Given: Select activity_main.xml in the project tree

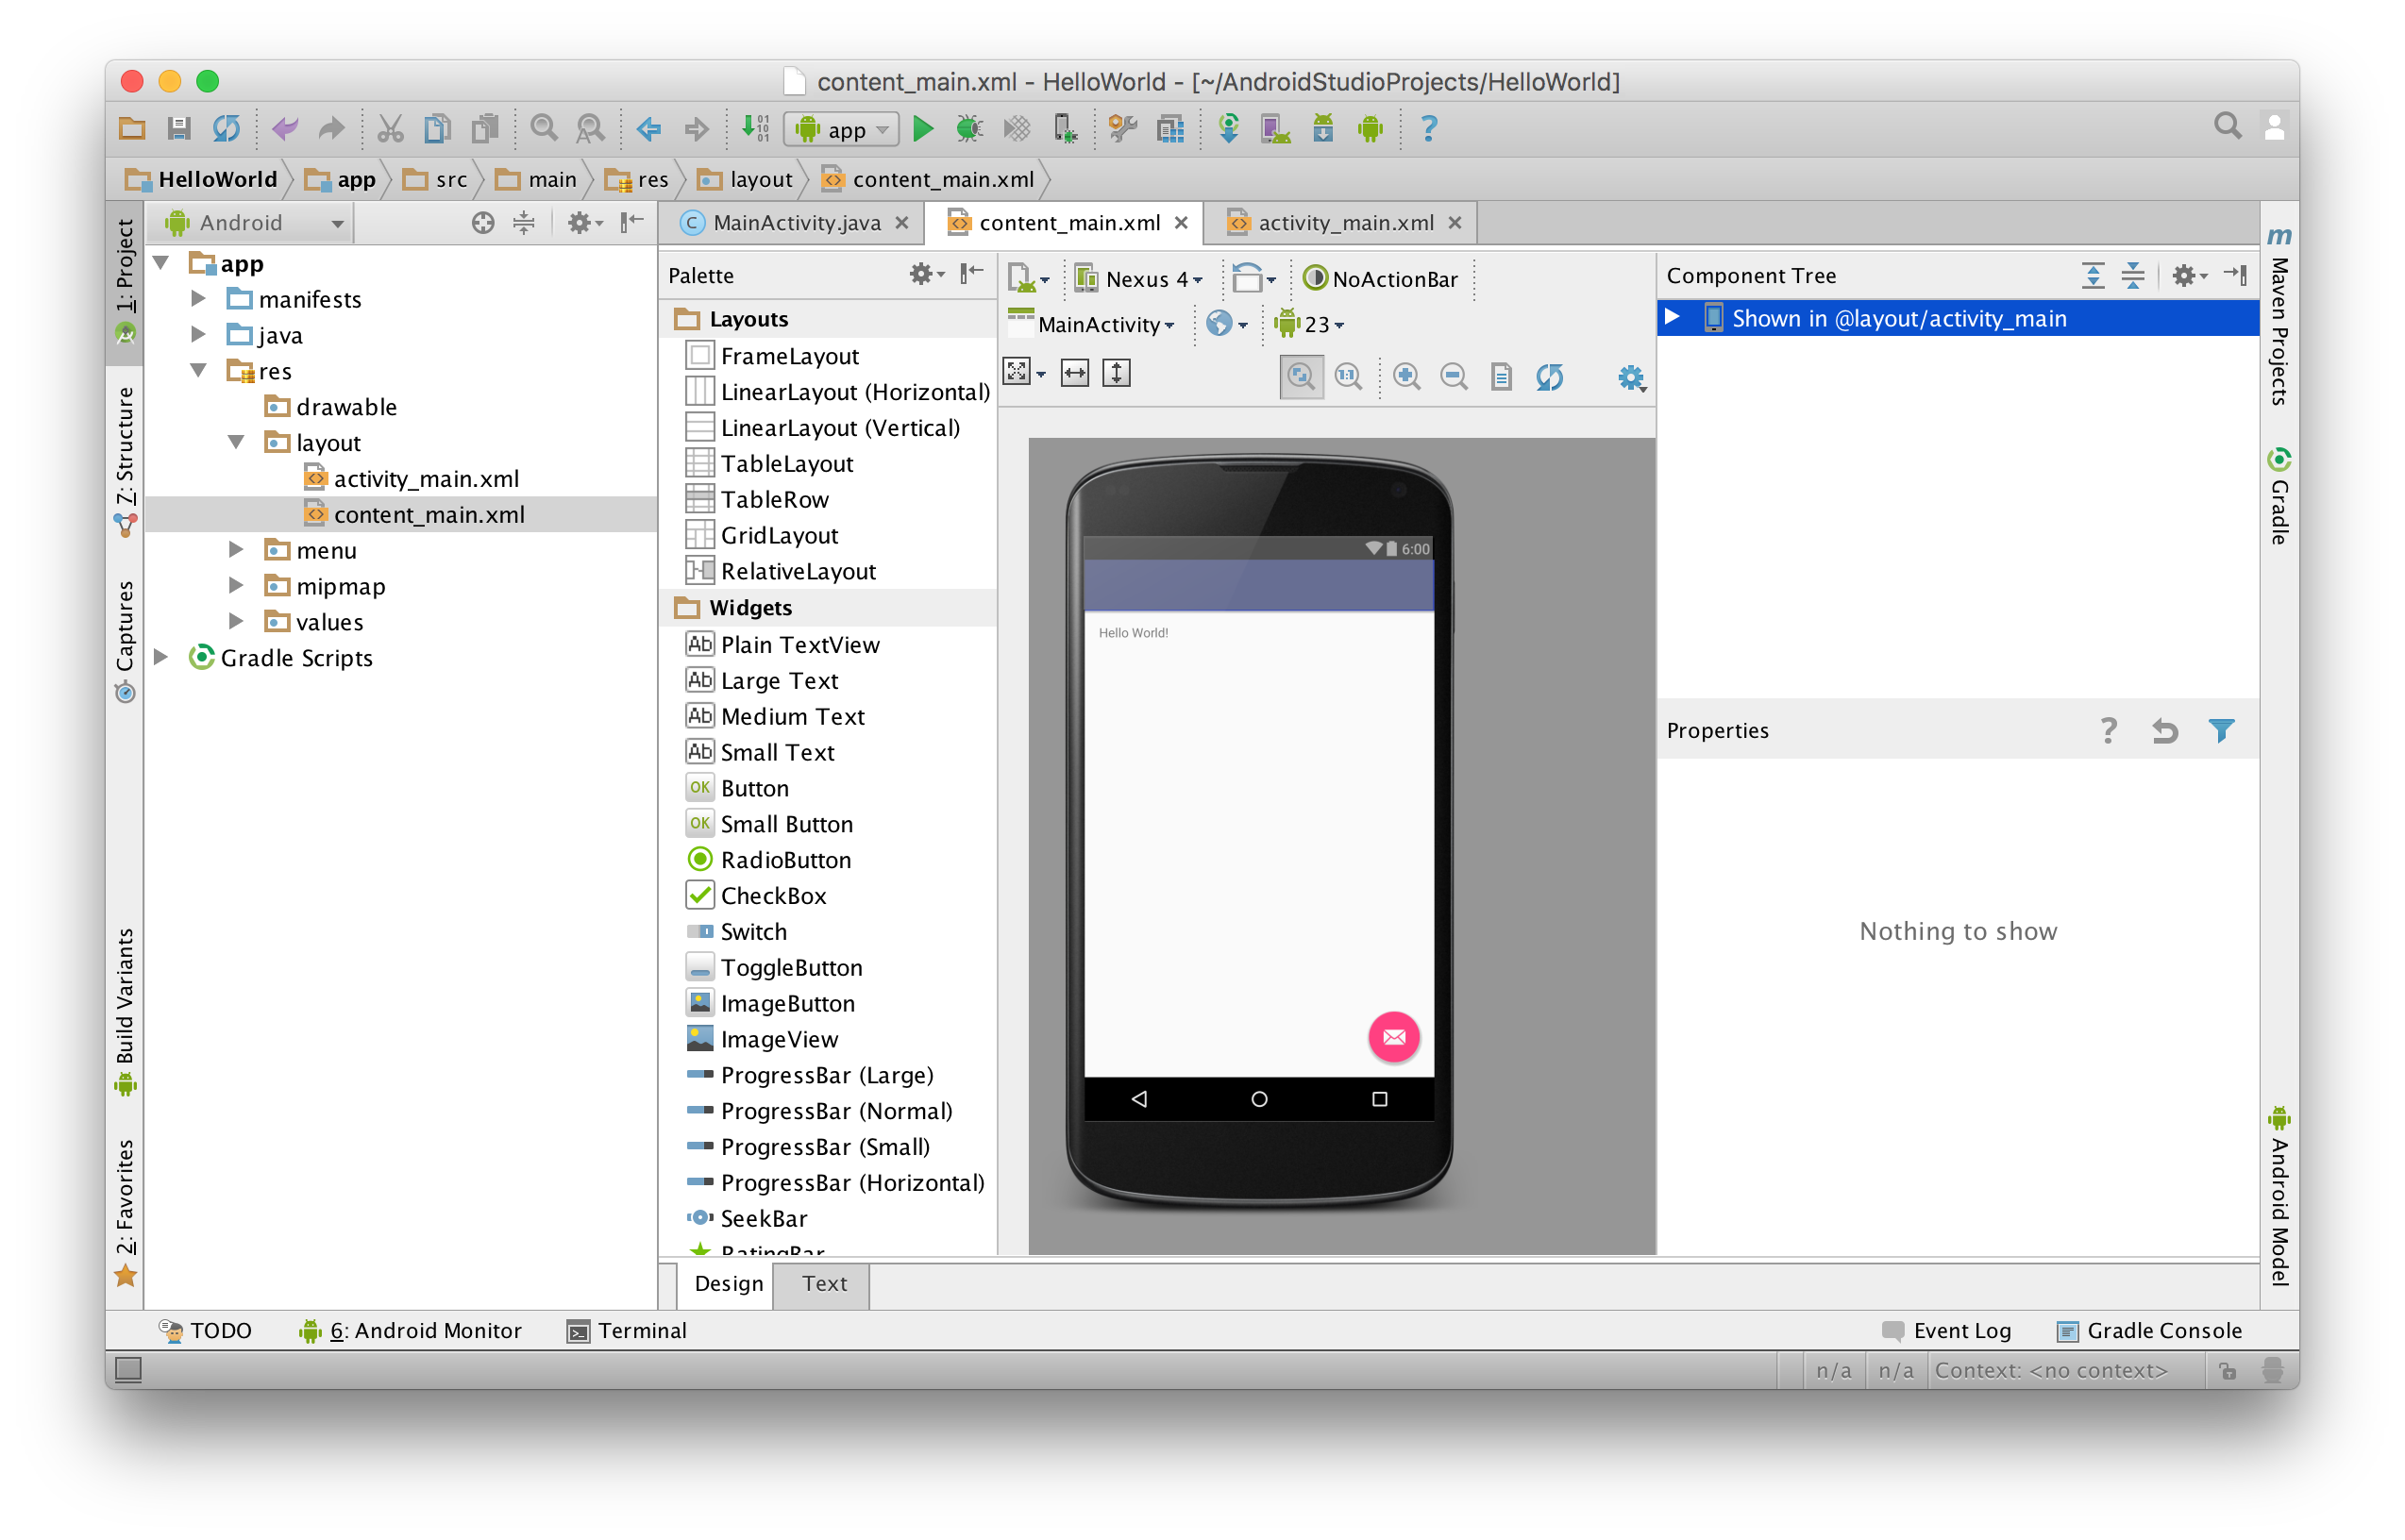Looking at the screenshot, I should pyautogui.click(x=425, y=479).
